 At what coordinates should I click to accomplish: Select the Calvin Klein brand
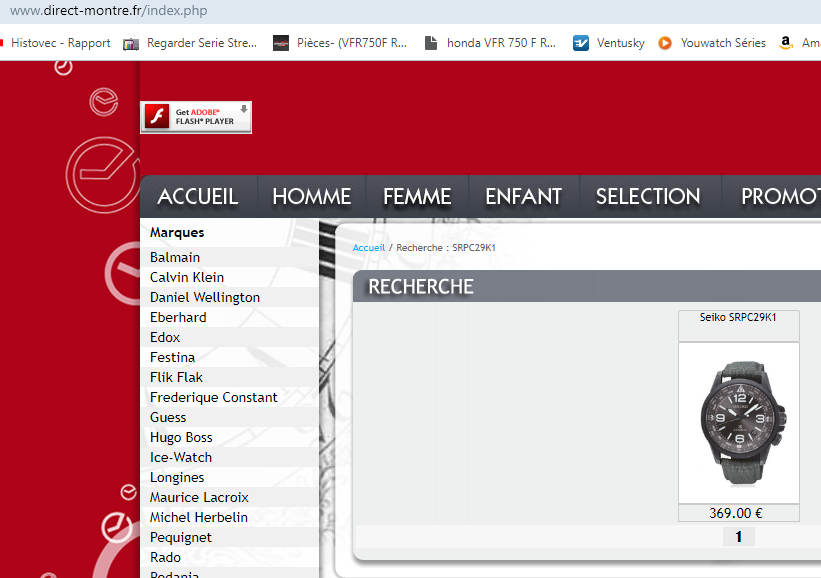point(187,277)
